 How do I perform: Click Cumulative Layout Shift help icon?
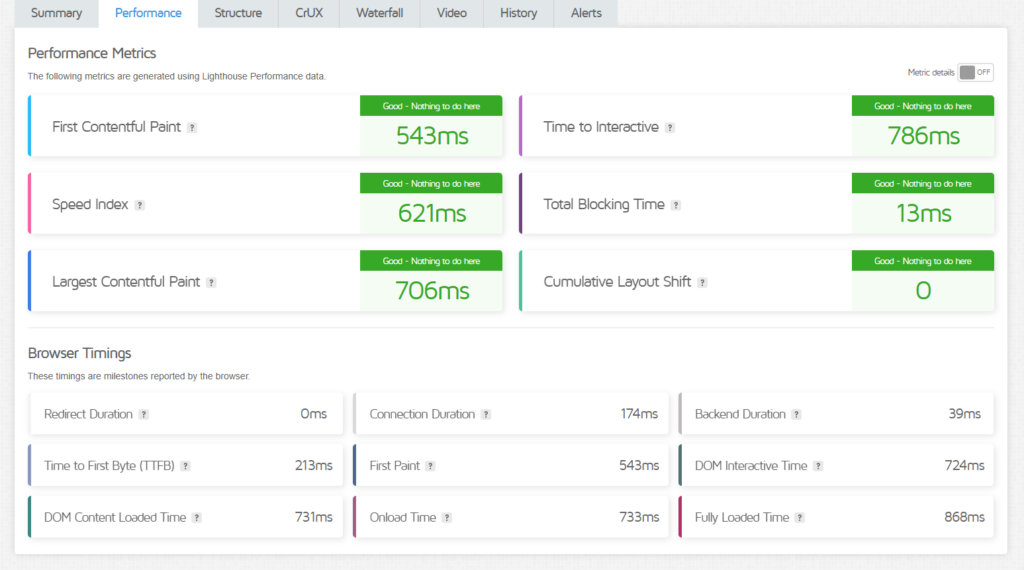[x=702, y=283]
